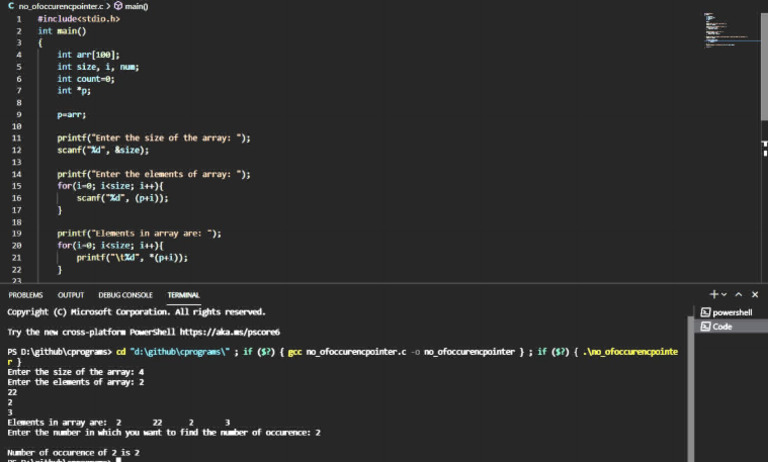Select the Code terminal entry
The image size is (768, 462).
731,326
